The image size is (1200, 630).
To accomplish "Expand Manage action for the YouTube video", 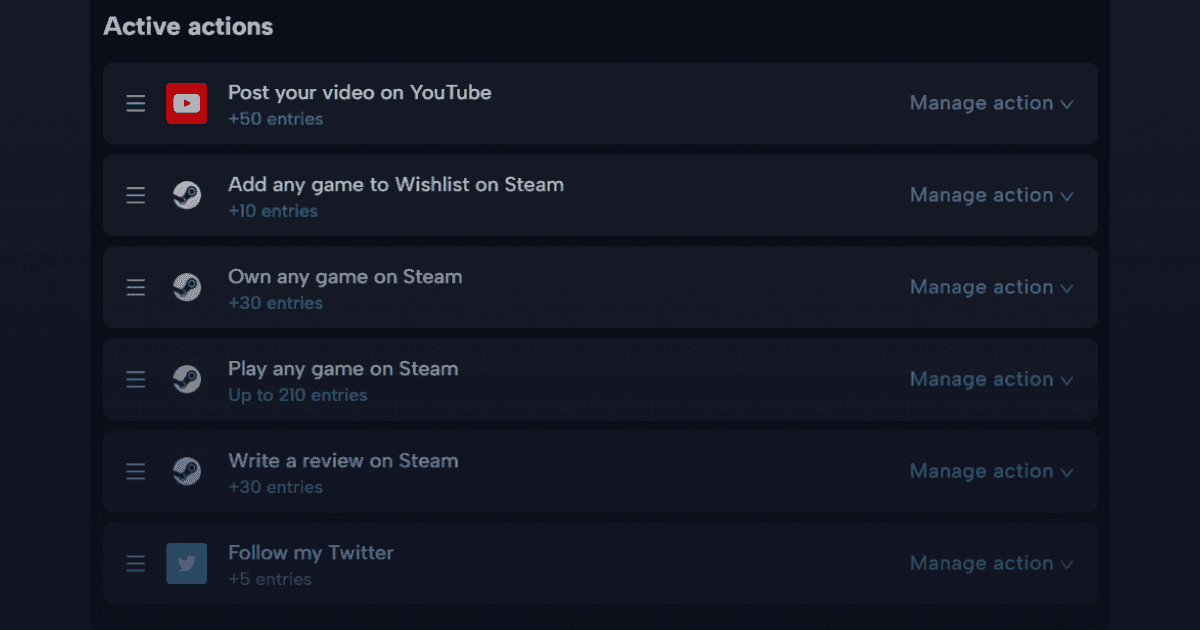I will point(991,103).
